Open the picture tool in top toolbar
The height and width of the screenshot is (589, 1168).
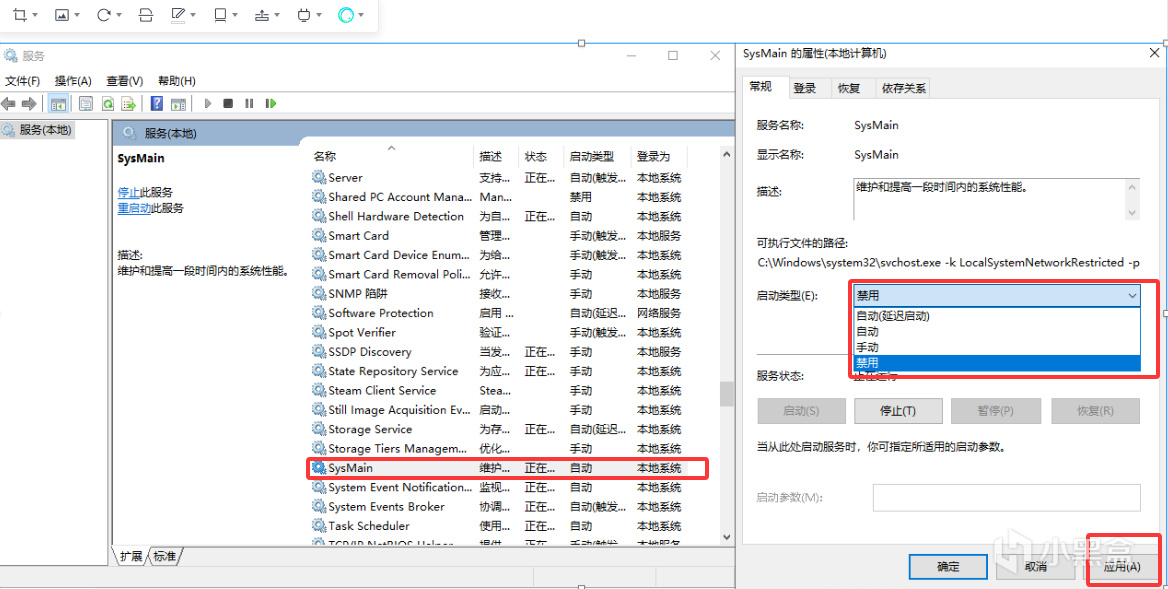coord(62,14)
